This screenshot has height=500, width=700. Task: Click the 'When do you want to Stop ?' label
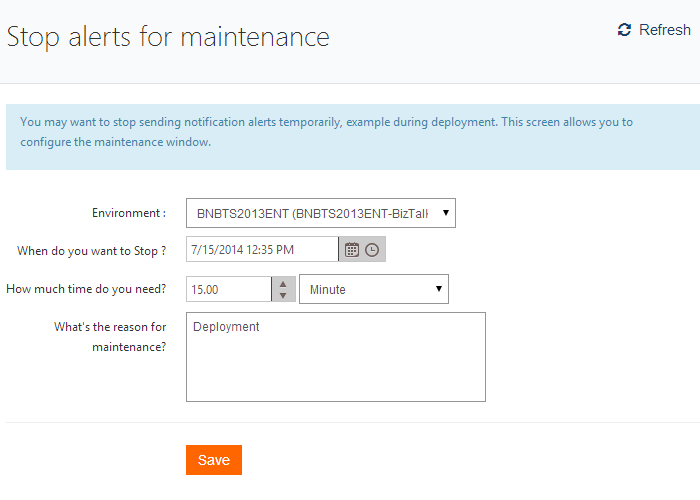[x=92, y=250]
